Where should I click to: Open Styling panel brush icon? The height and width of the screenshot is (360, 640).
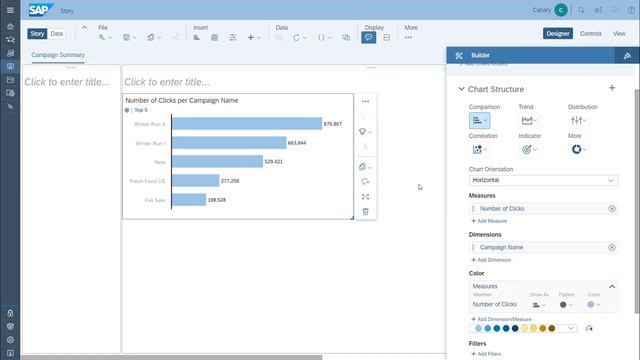coord(627,56)
